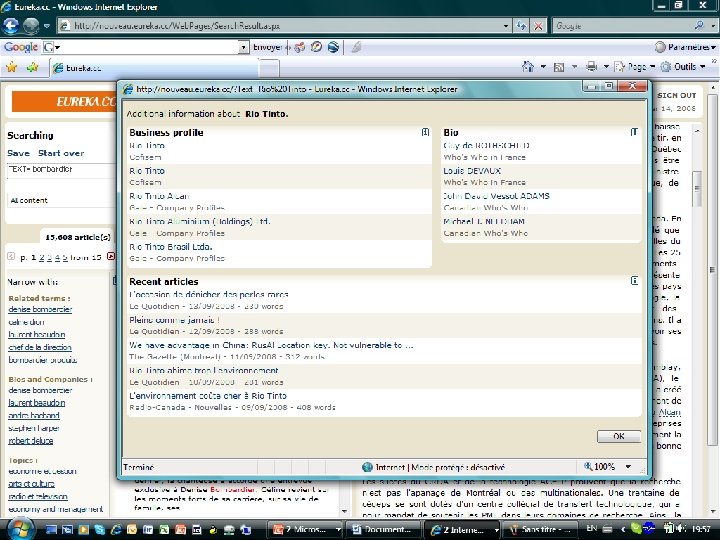Open Rio Tinto Aluminium (Holdings) Ltd. profile

200,221
